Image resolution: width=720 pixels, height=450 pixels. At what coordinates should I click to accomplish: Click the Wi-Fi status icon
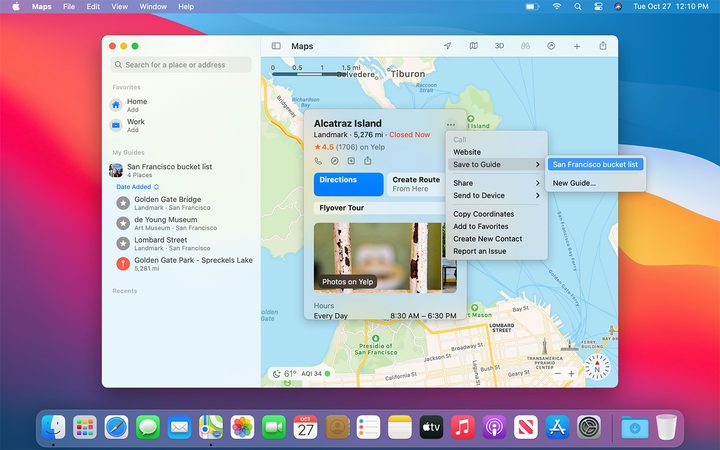(x=557, y=6)
